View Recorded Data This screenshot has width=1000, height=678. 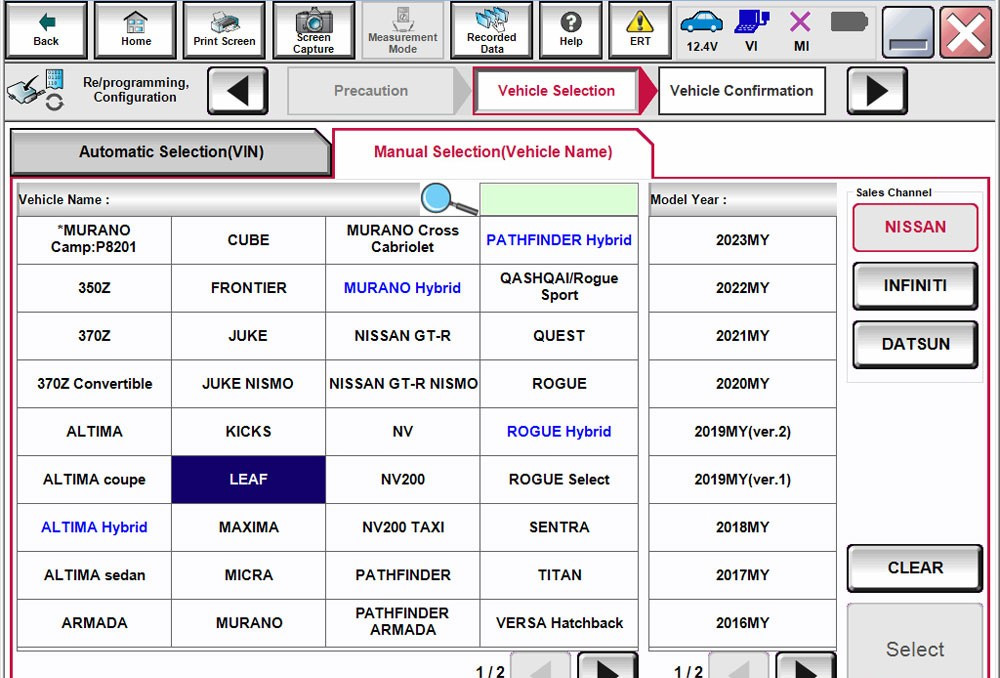click(491, 30)
